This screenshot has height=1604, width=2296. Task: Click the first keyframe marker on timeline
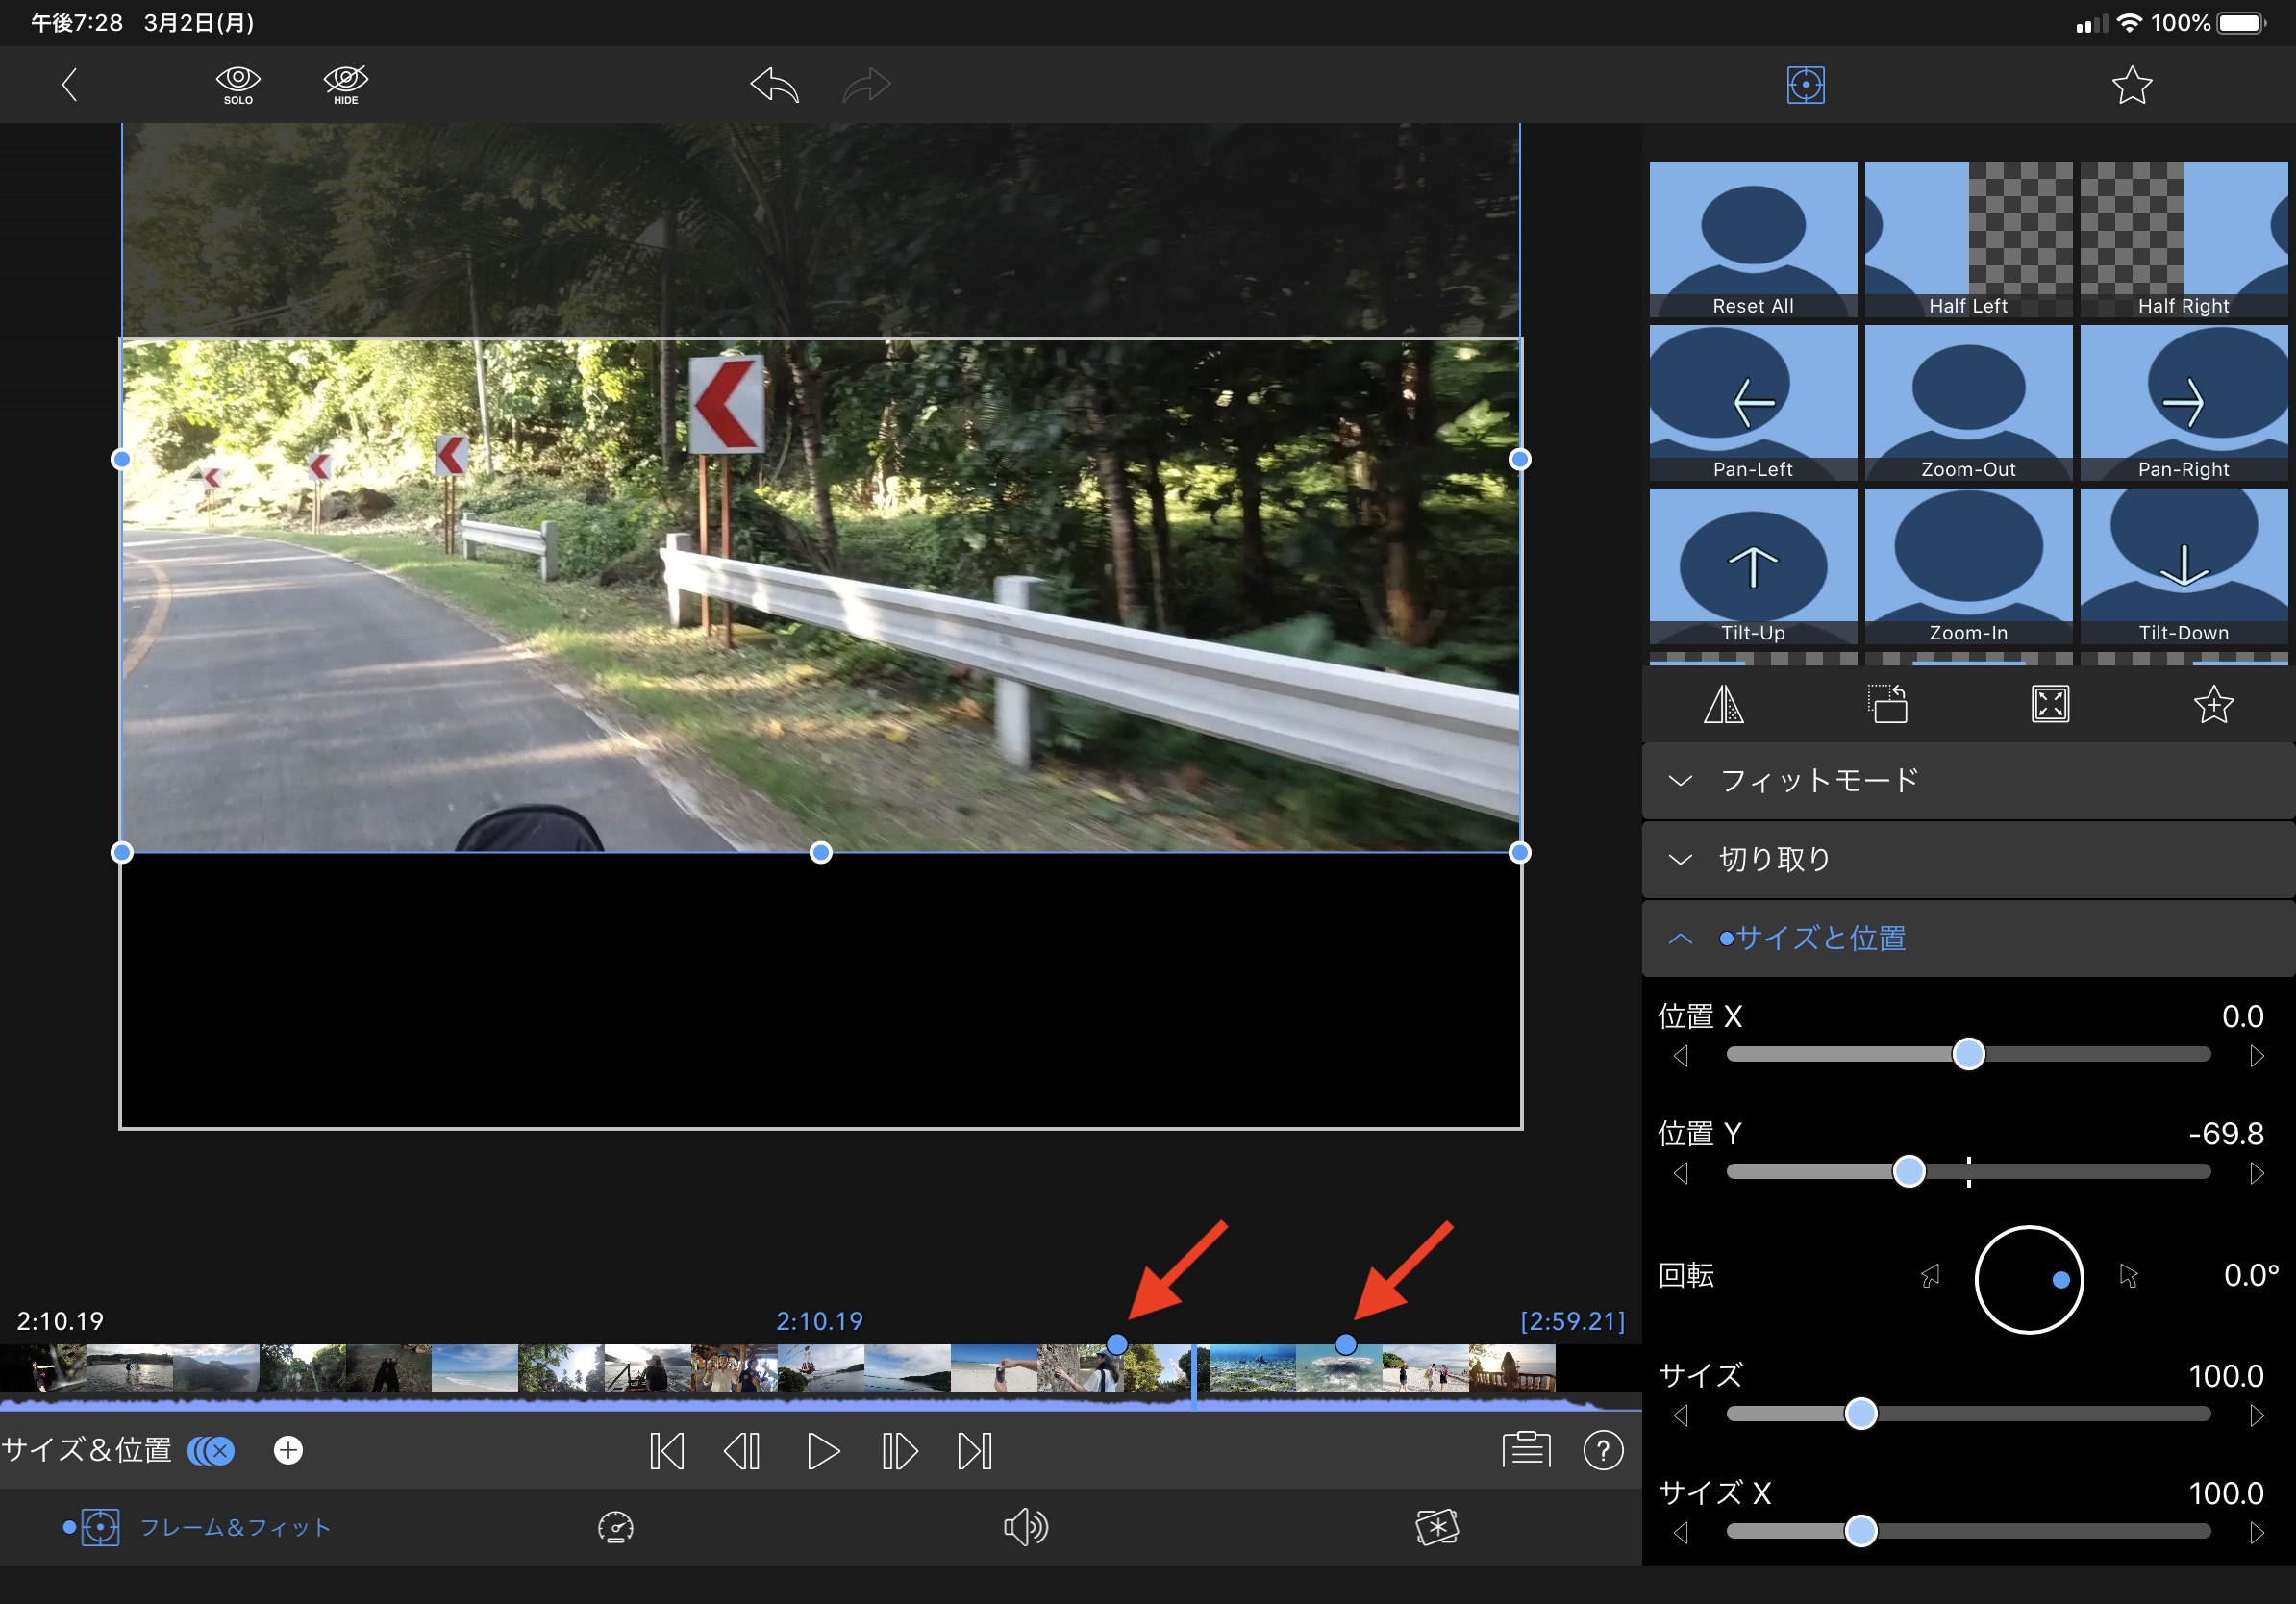tap(1117, 1344)
